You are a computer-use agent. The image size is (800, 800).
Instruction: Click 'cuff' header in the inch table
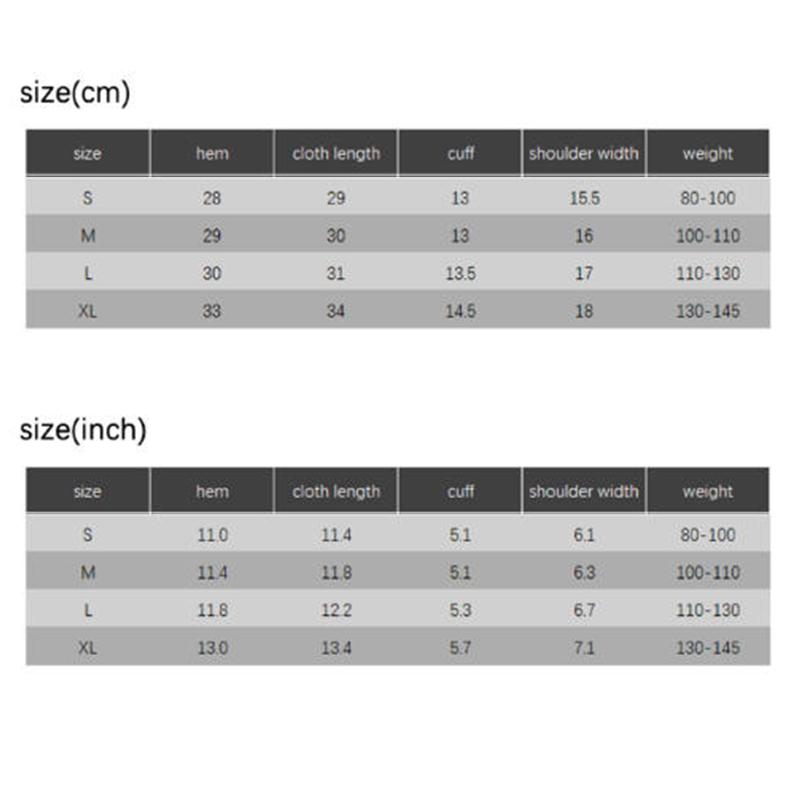460,492
